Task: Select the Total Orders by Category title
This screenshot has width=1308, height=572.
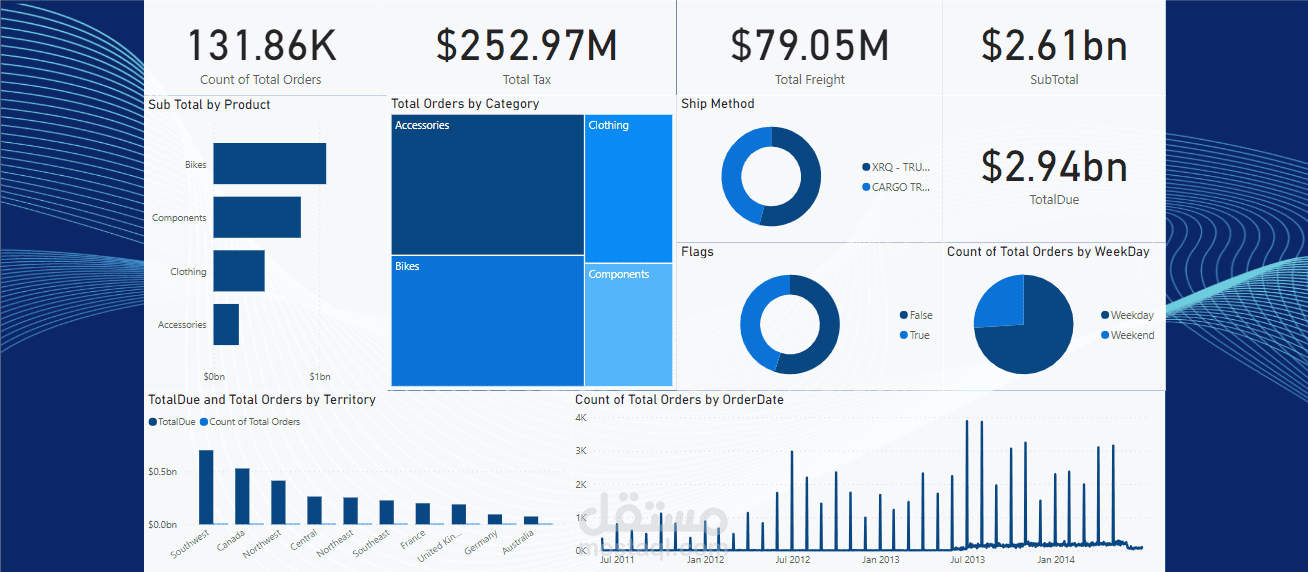Action: click(x=465, y=104)
